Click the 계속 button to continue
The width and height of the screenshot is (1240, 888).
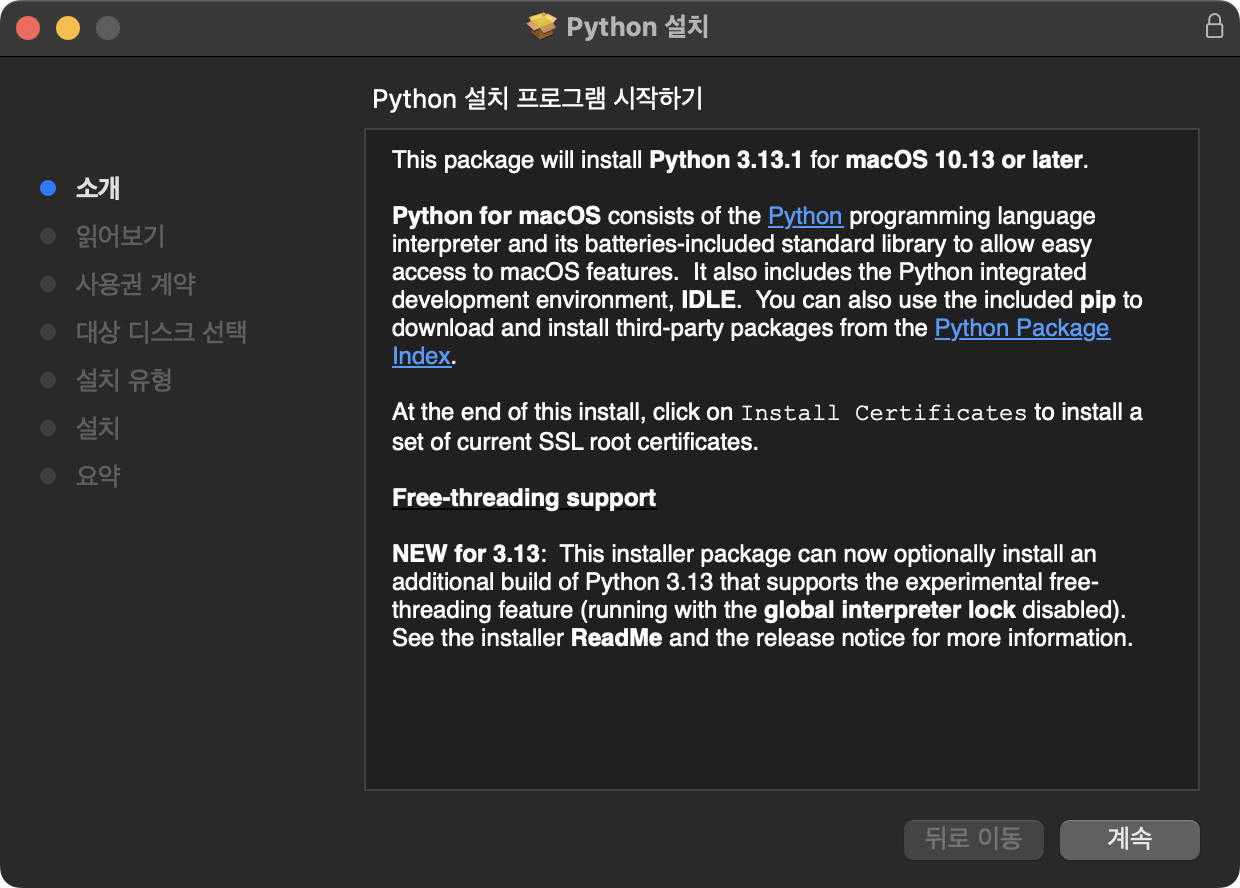(x=1129, y=839)
